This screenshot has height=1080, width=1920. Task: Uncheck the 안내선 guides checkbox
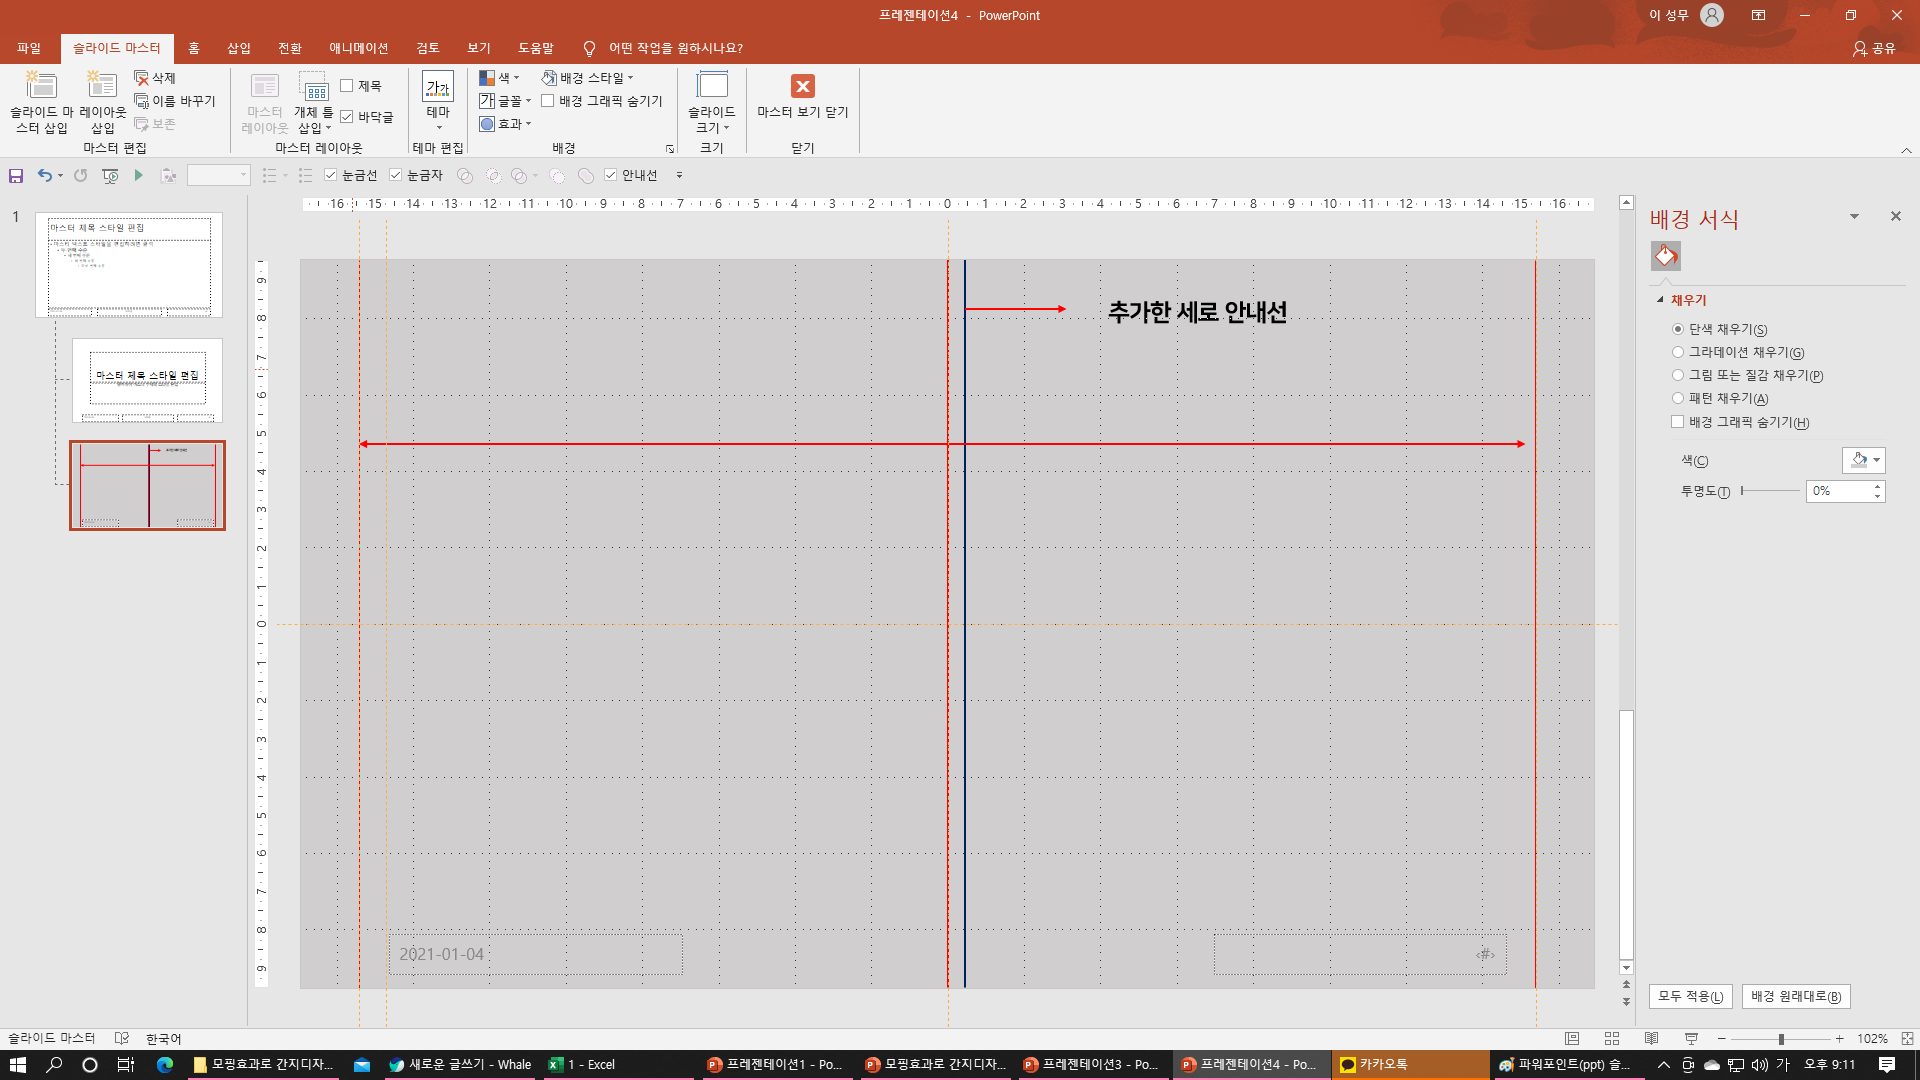click(x=611, y=176)
